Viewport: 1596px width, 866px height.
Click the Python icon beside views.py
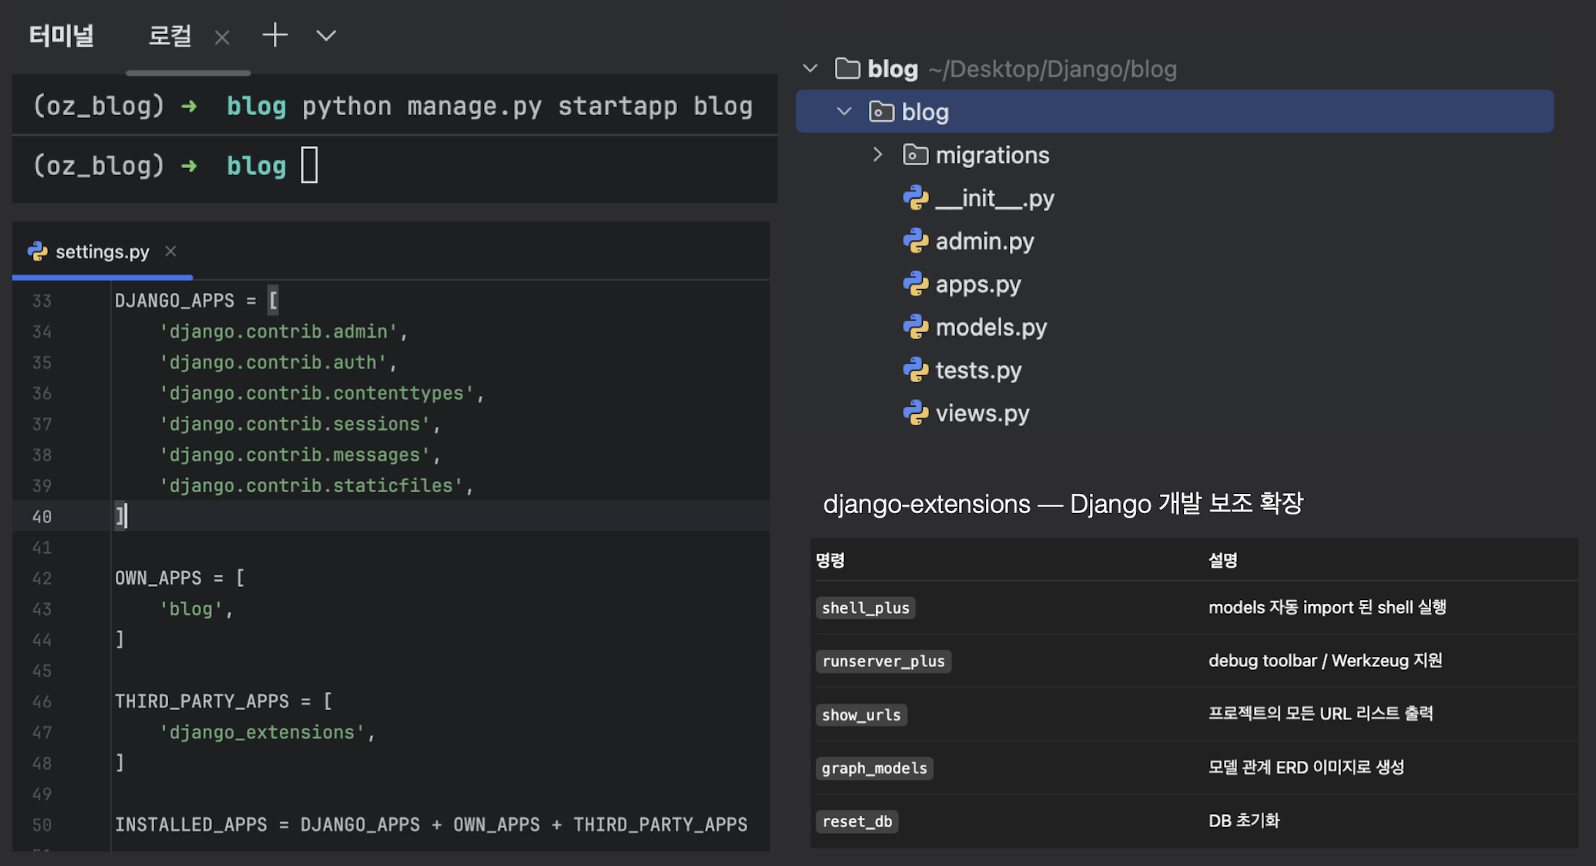click(915, 413)
